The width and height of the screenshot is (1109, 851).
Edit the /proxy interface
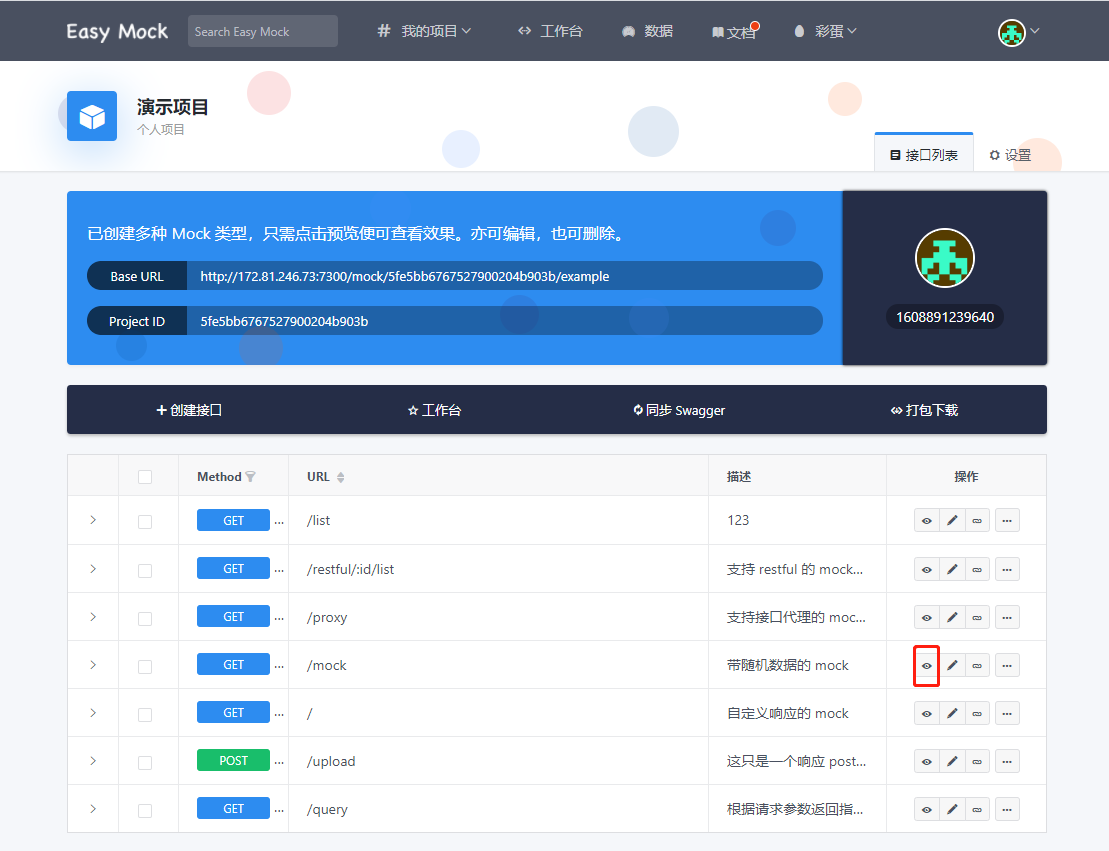[952, 618]
